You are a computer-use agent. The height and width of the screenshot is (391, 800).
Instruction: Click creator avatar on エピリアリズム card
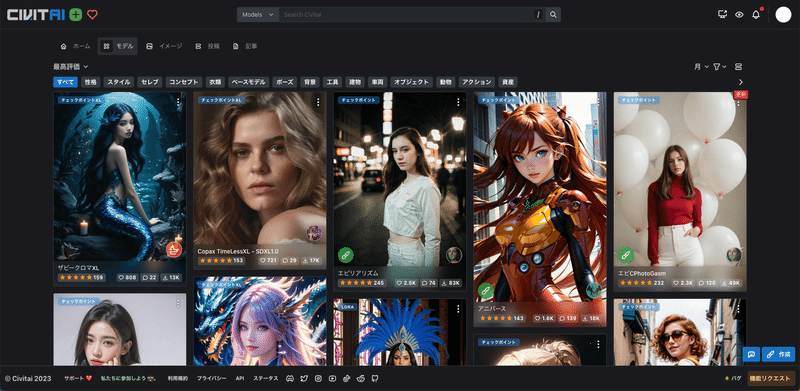point(454,255)
